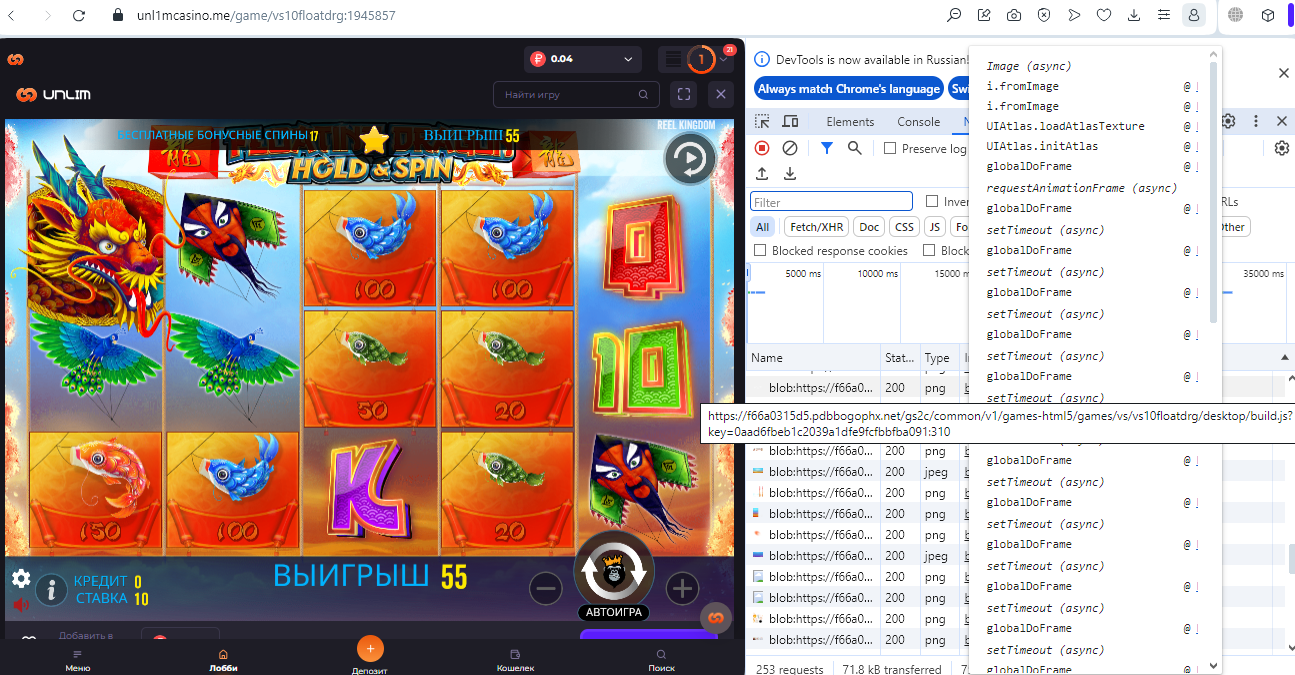Open the Console tab
Viewport: 1295px width, 675px height.
[918, 122]
